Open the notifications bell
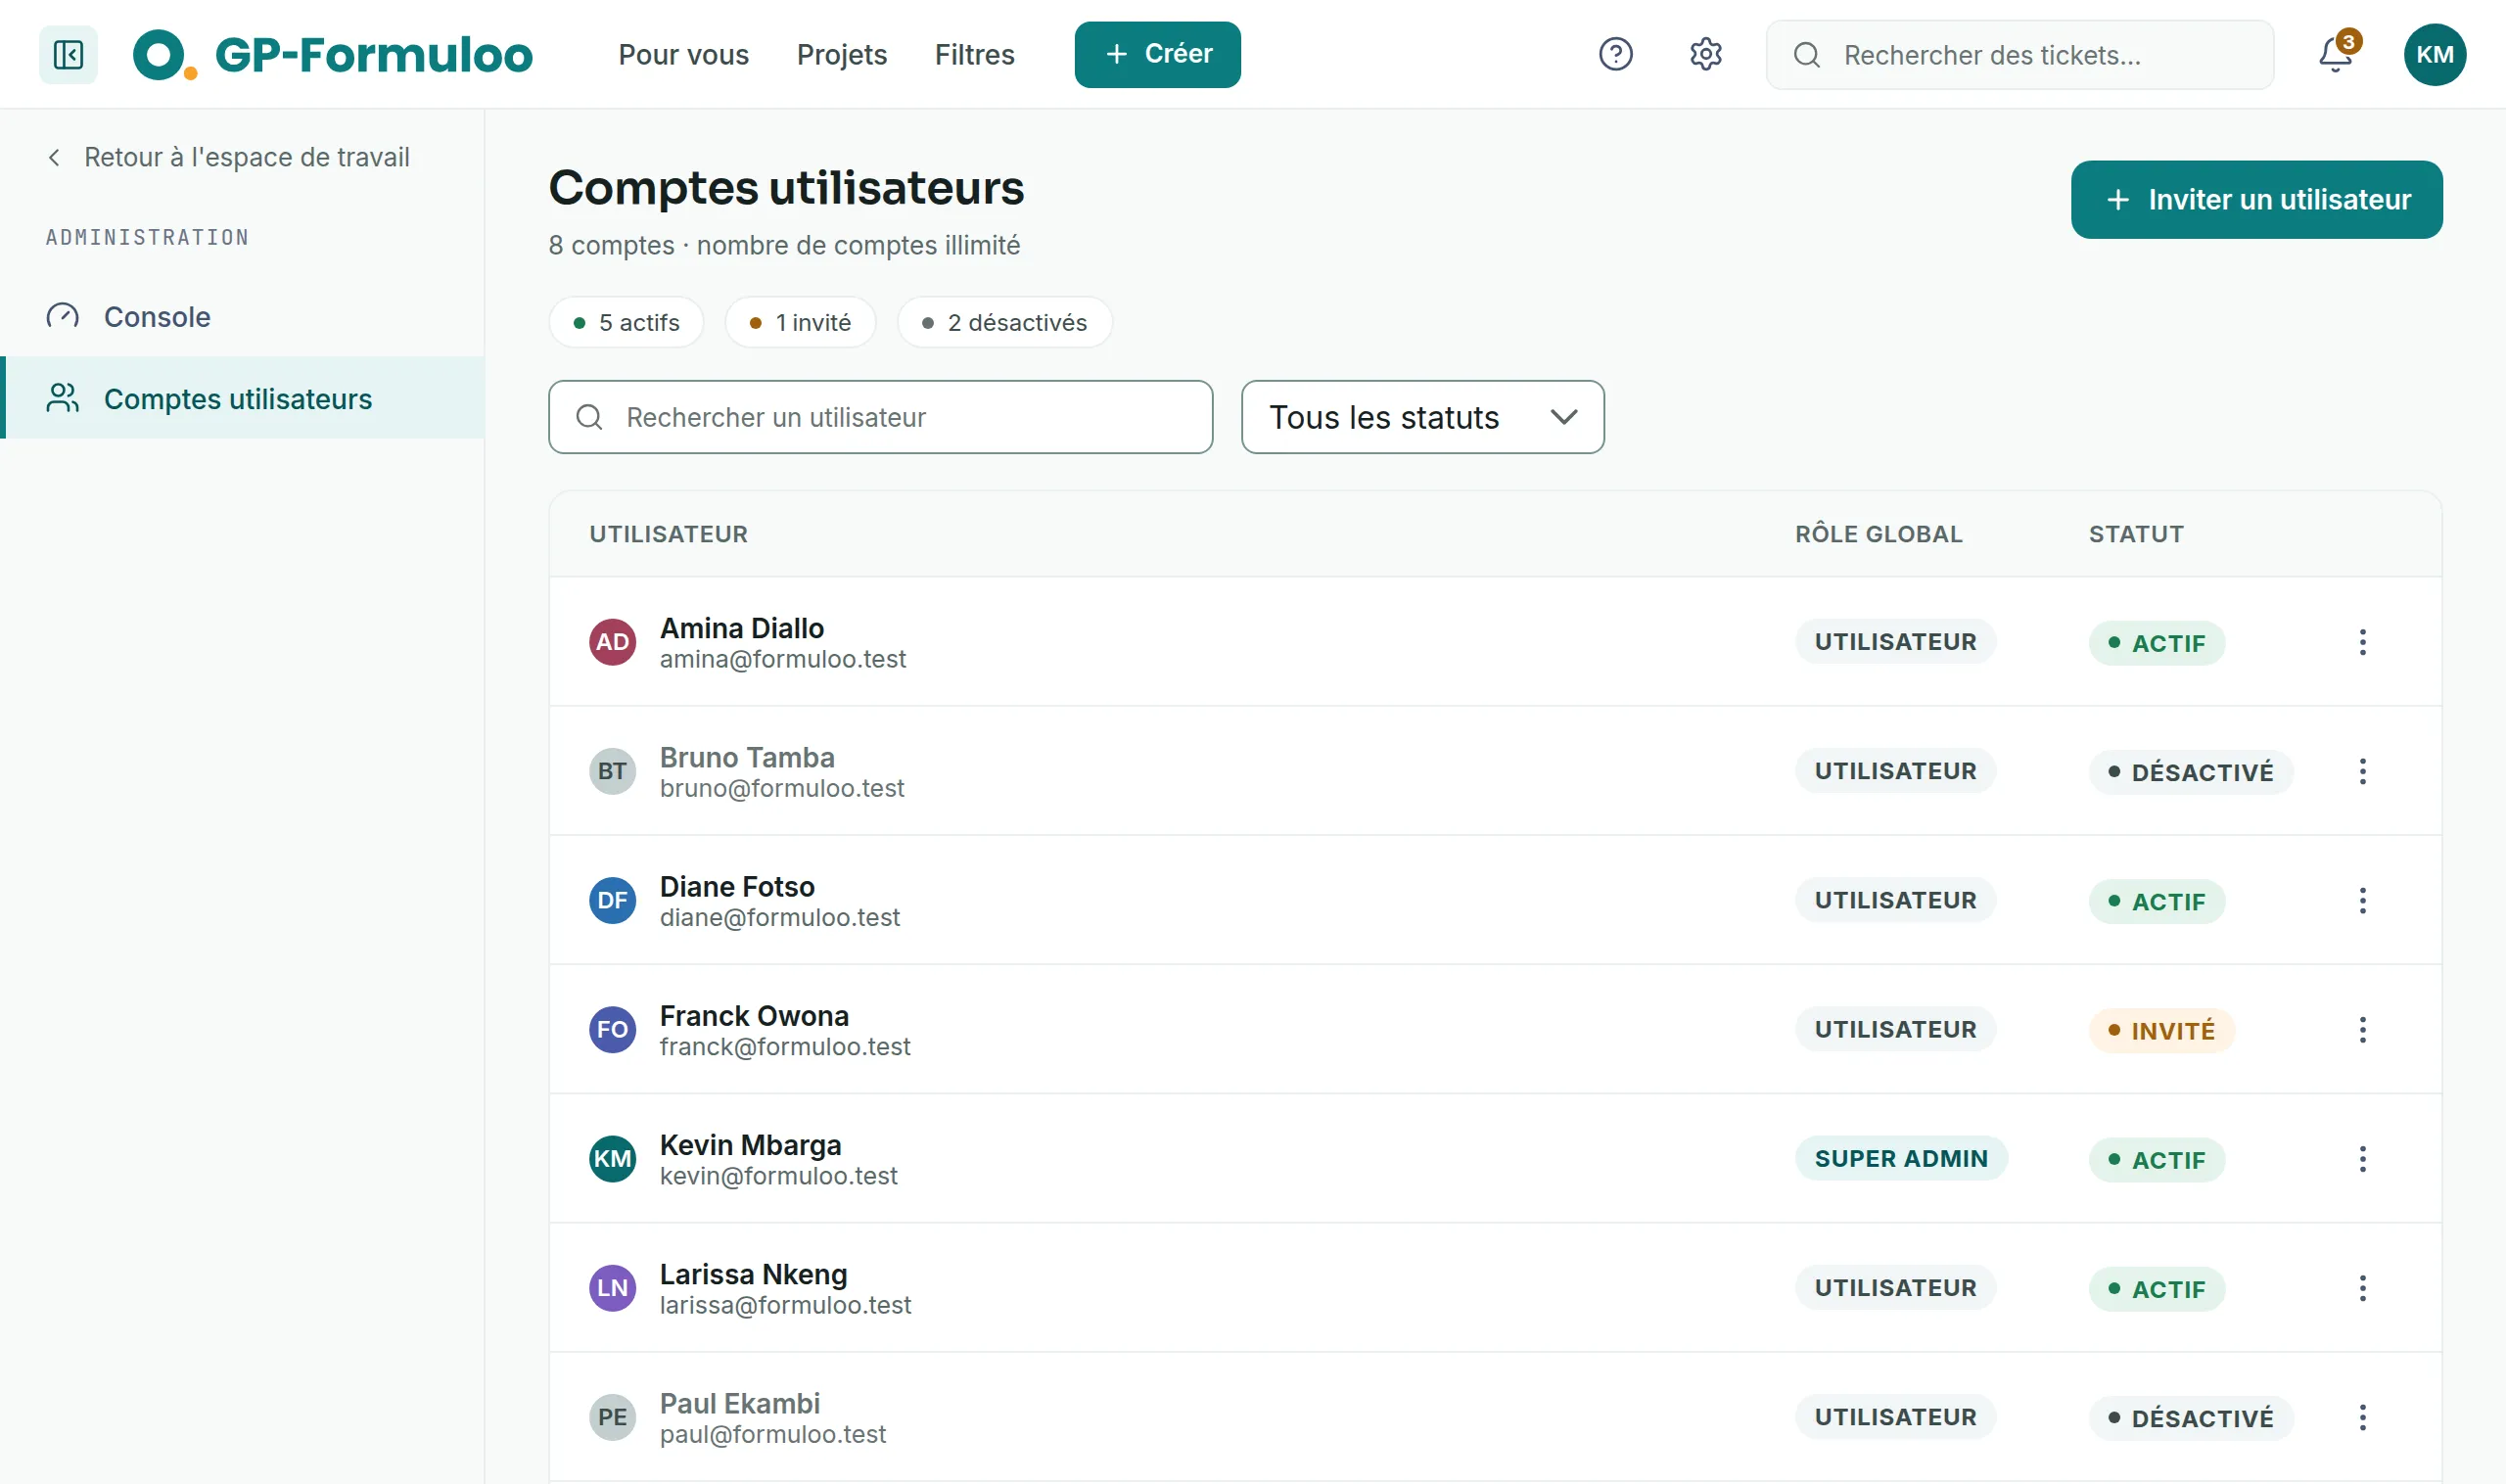 click(2336, 54)
